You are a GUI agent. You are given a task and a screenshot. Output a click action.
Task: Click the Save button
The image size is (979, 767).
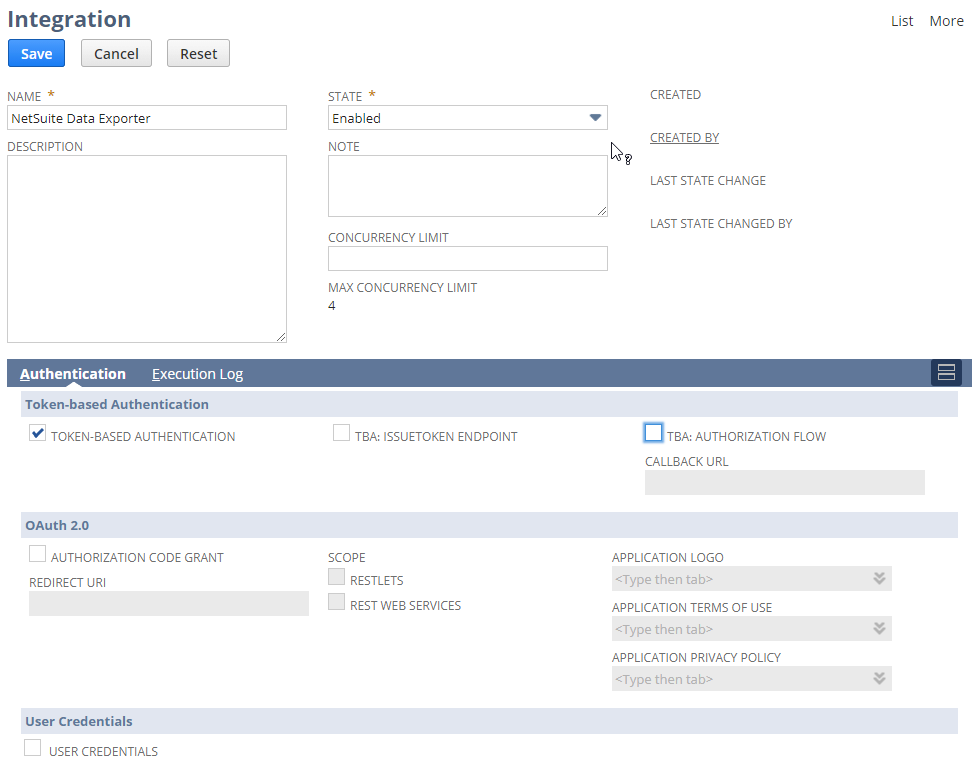click(36, 53)
